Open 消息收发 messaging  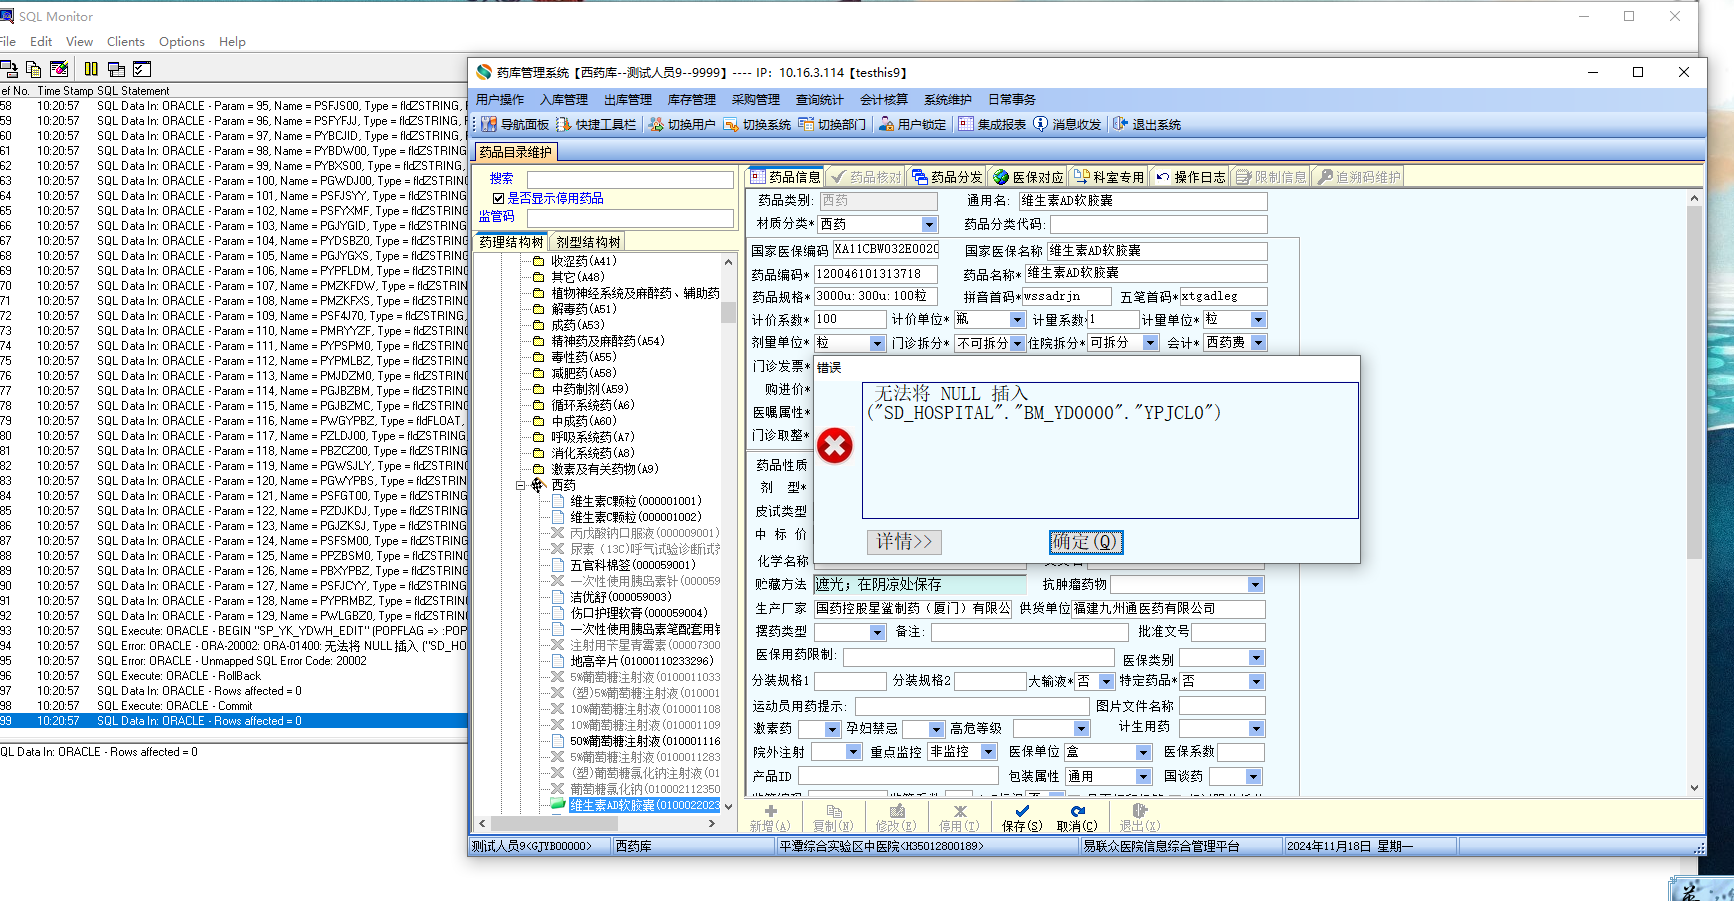tap(1067, 124)
